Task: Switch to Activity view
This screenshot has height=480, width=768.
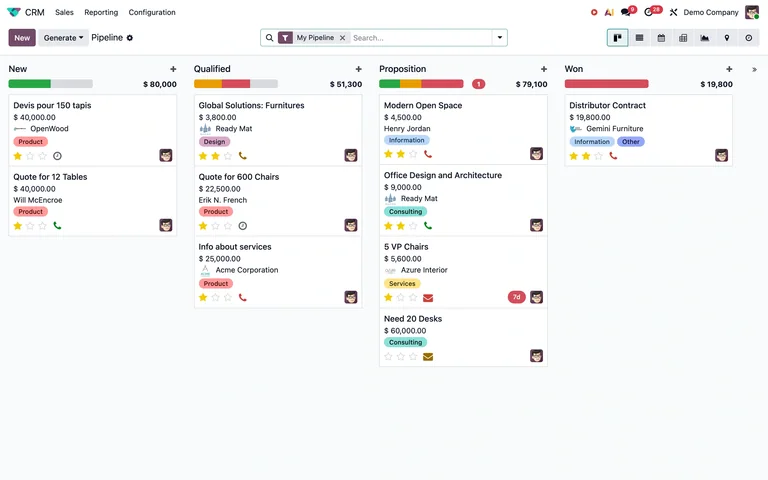Action: [748, 38]
